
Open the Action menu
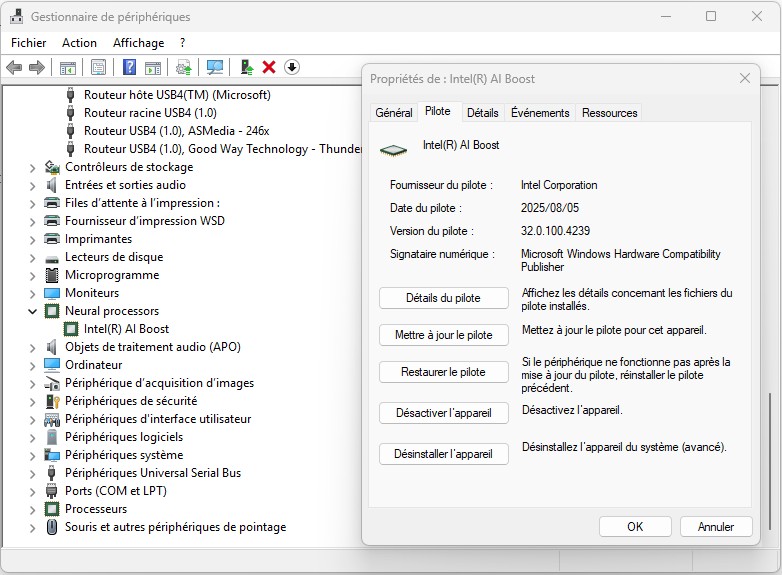[x=79, y=43]
